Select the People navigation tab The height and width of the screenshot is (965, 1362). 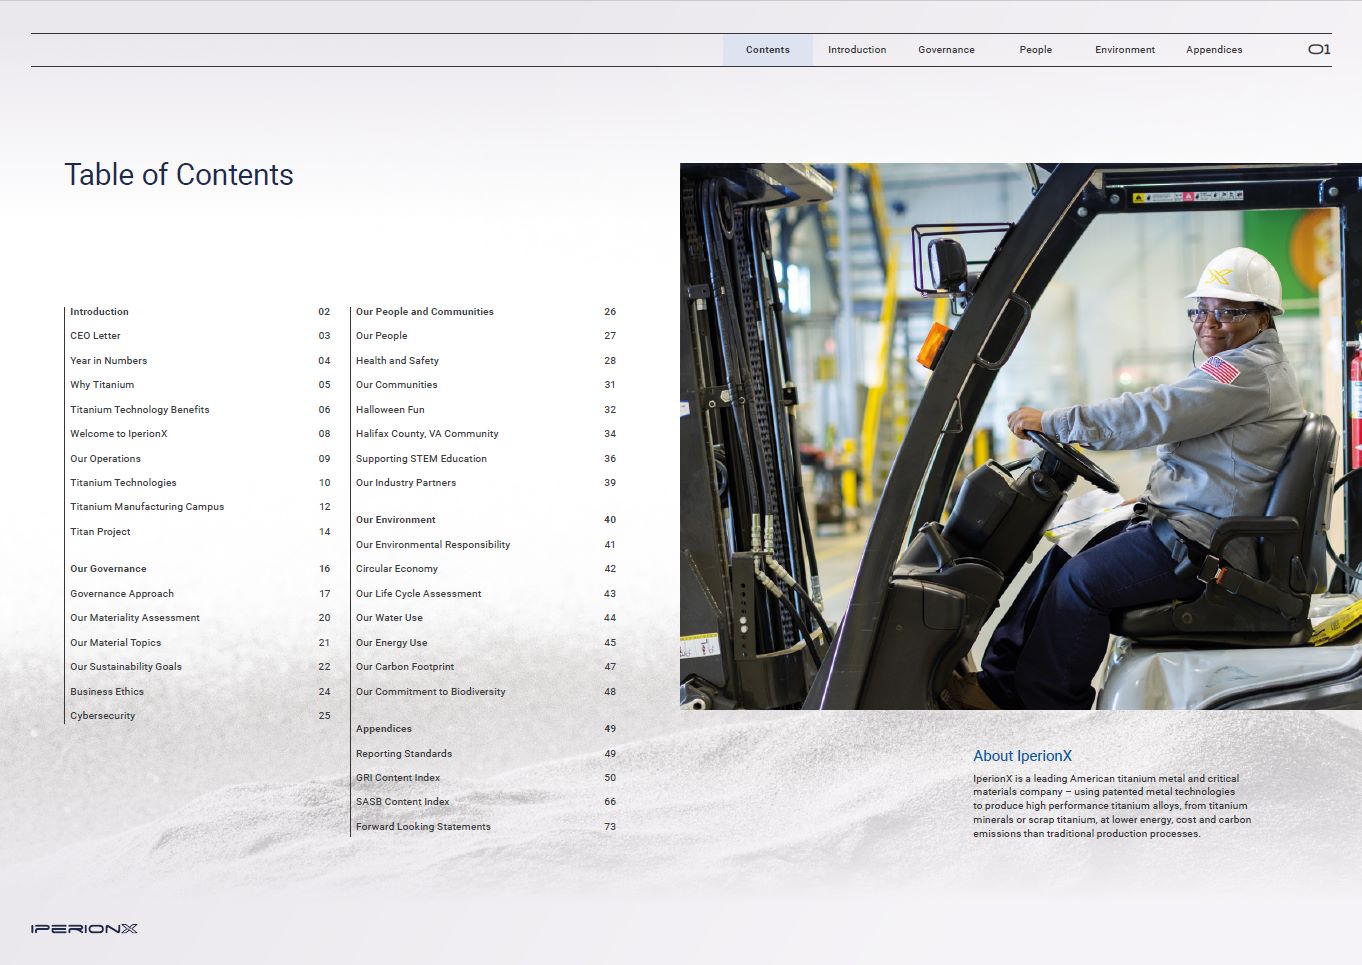(x=1035, y=50)
